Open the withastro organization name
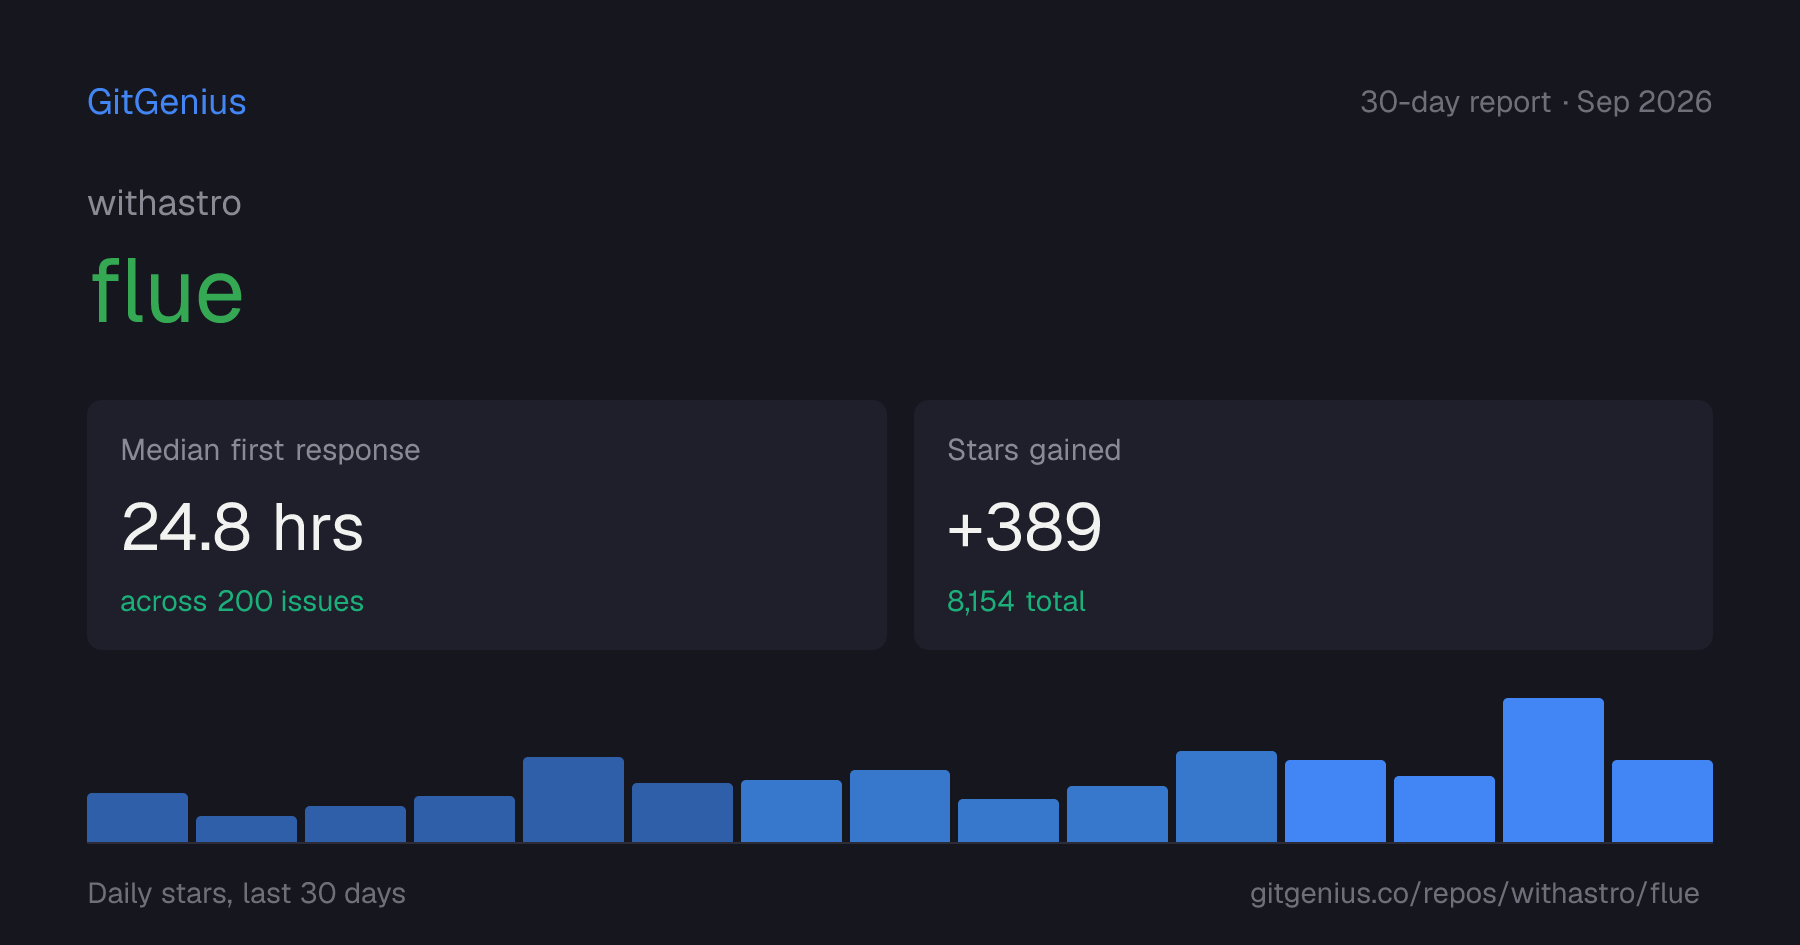Screen dimensions: 1800x945 click(164, 203)
